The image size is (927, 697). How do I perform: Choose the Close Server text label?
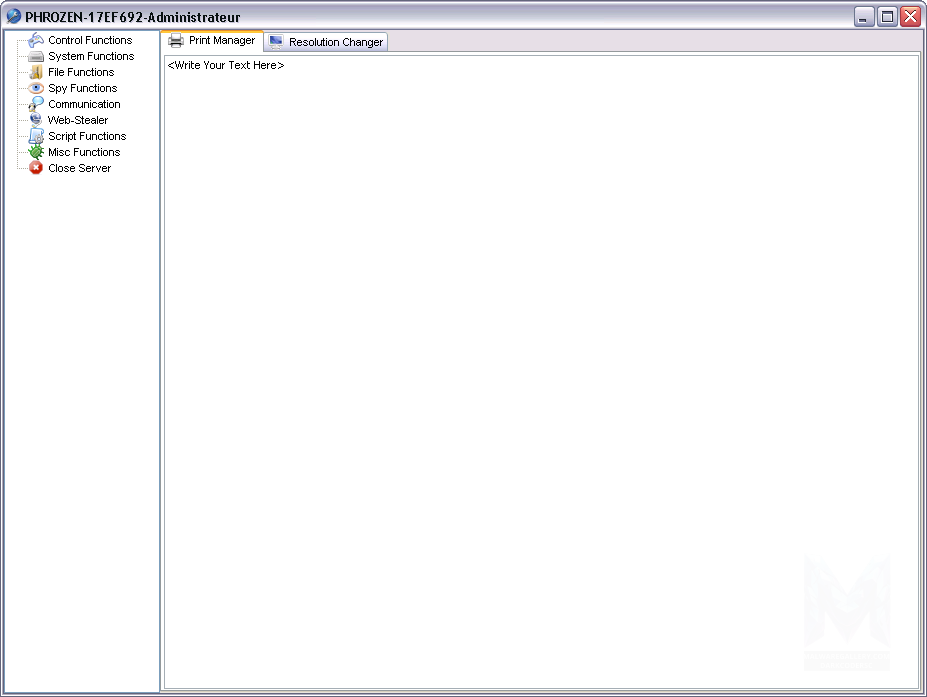point(80,168)
